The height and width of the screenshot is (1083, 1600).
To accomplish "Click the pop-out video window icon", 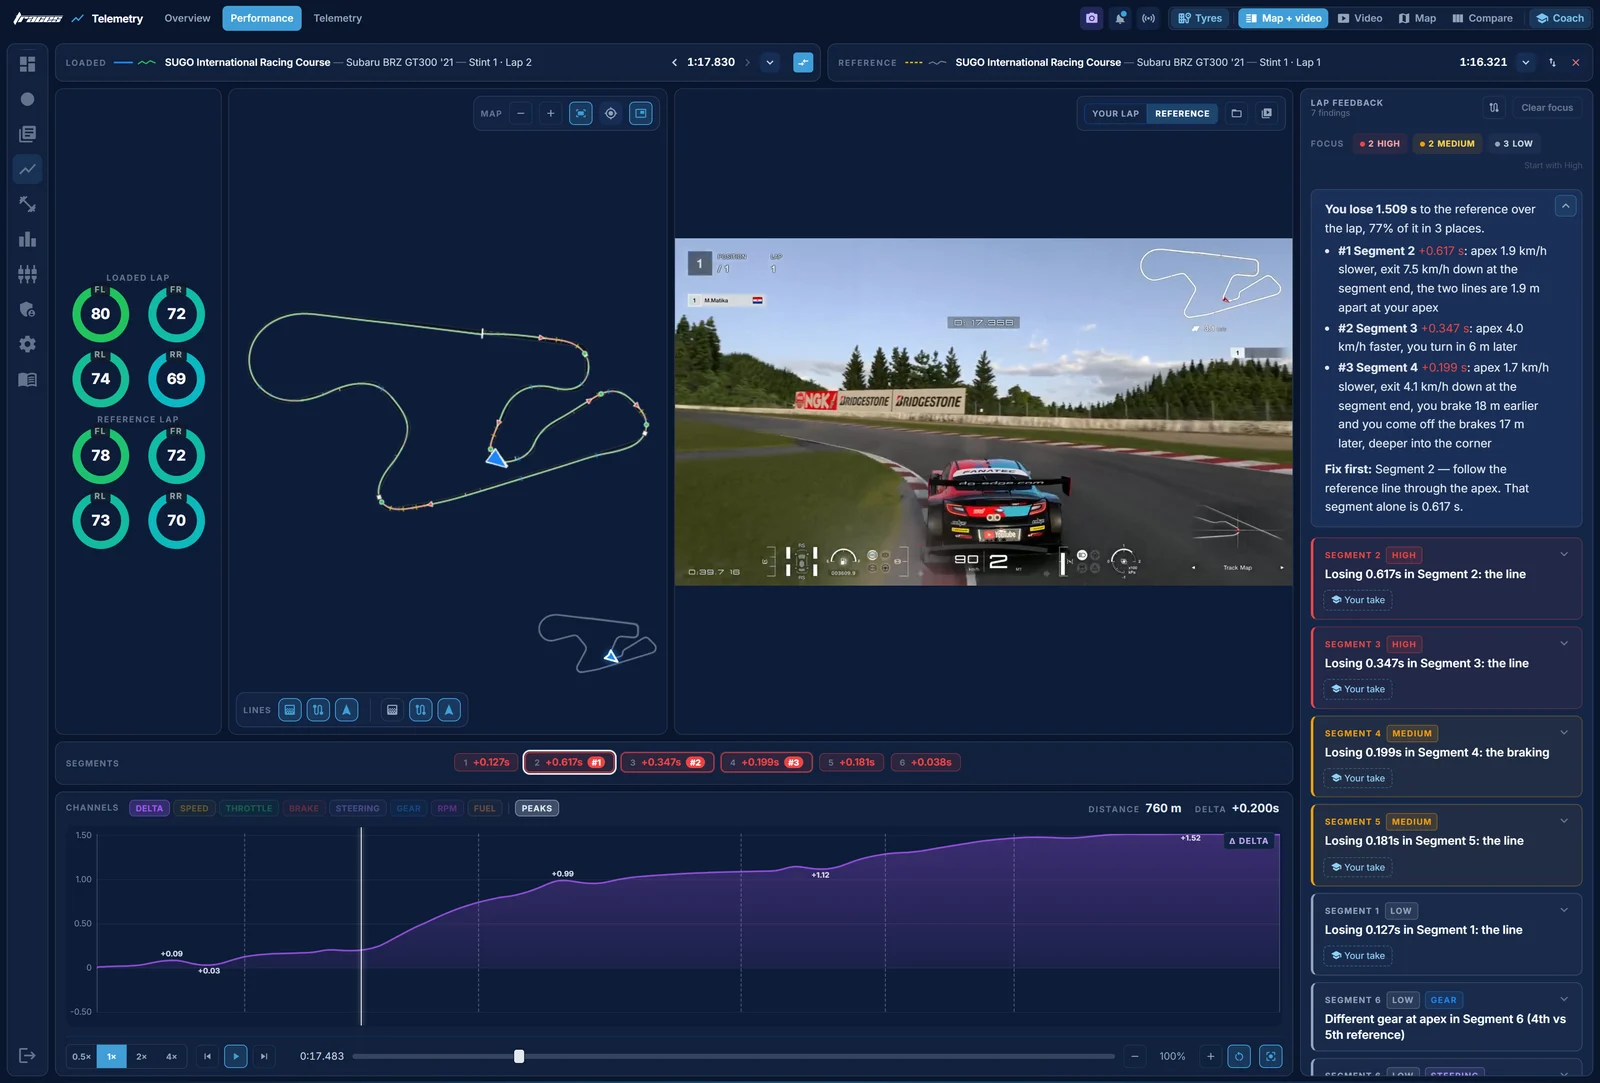I will [x=1267, y=113].
